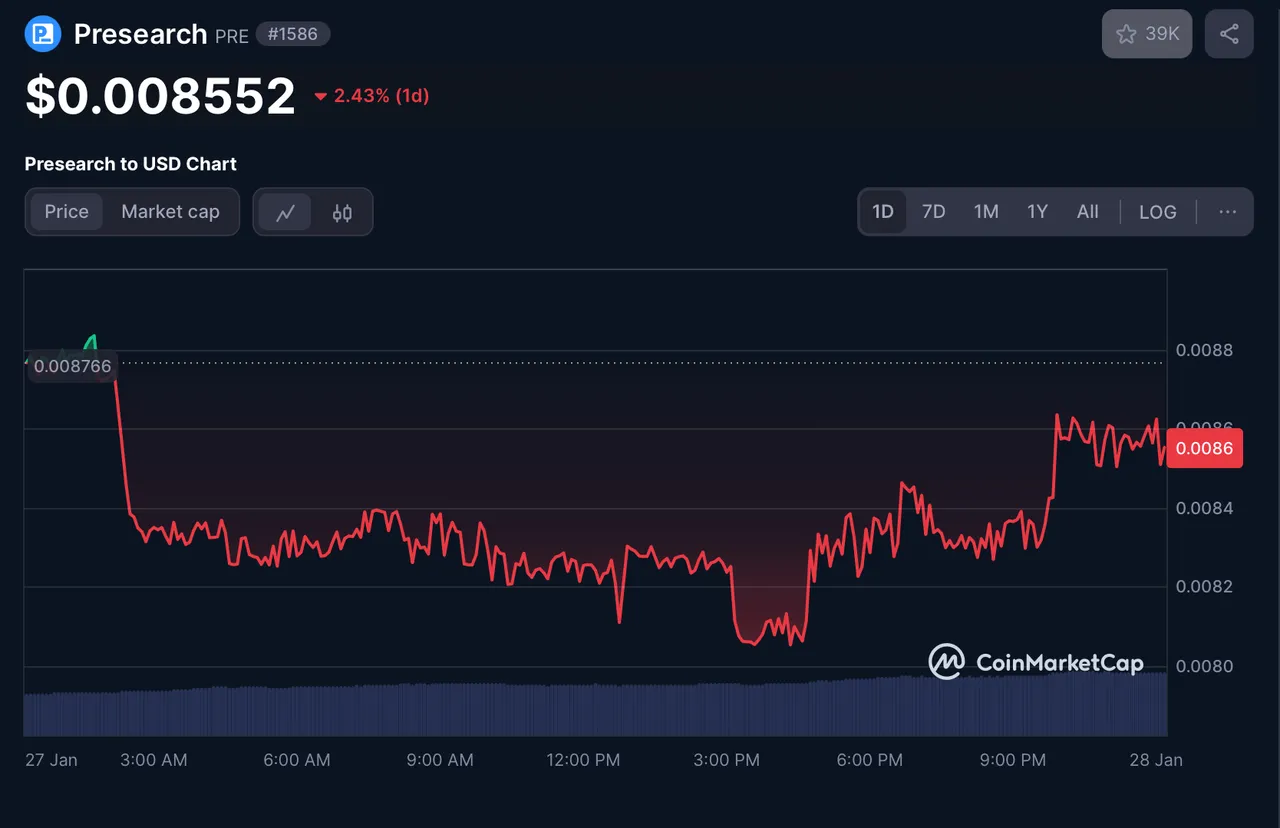The image size is (1280, 828).
Task: Click the 9:00 PM x-axis label
Action: click(x=1012, y=760)
